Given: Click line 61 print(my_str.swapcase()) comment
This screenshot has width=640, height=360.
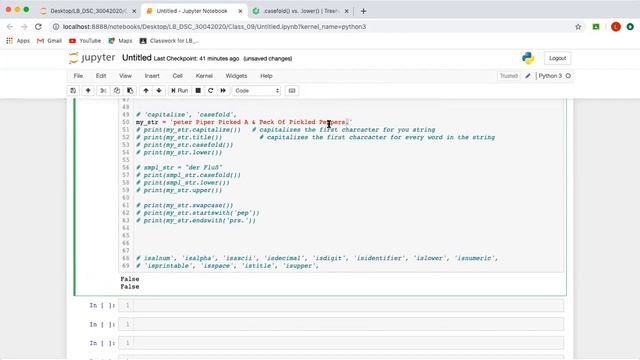Looking at the screenshot, I should click(184, 205).
